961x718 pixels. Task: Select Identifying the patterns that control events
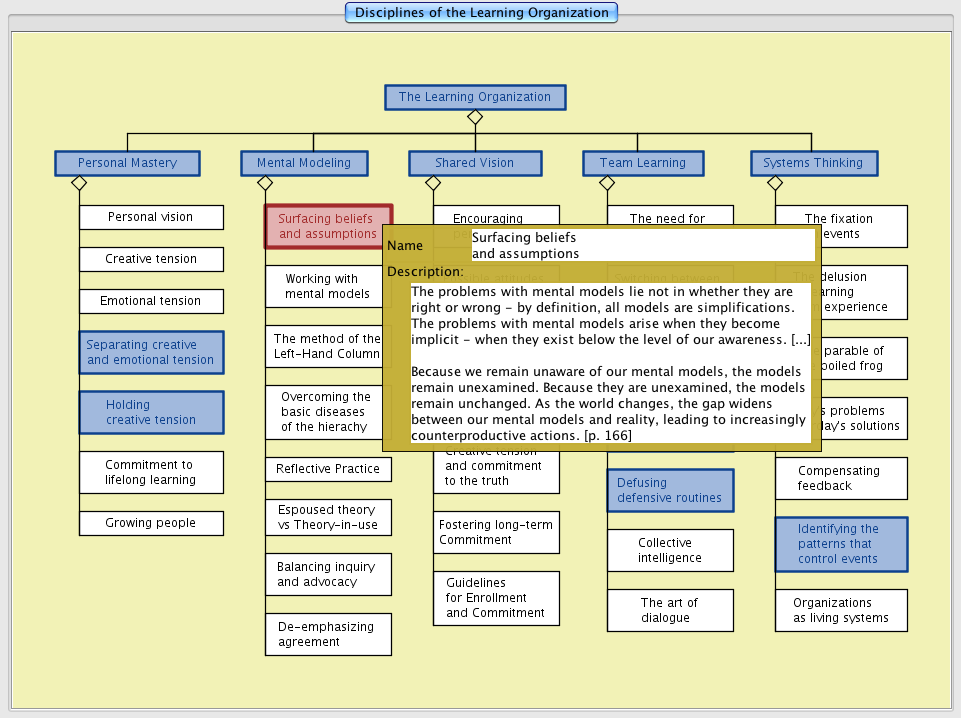(x=840, y=544)
